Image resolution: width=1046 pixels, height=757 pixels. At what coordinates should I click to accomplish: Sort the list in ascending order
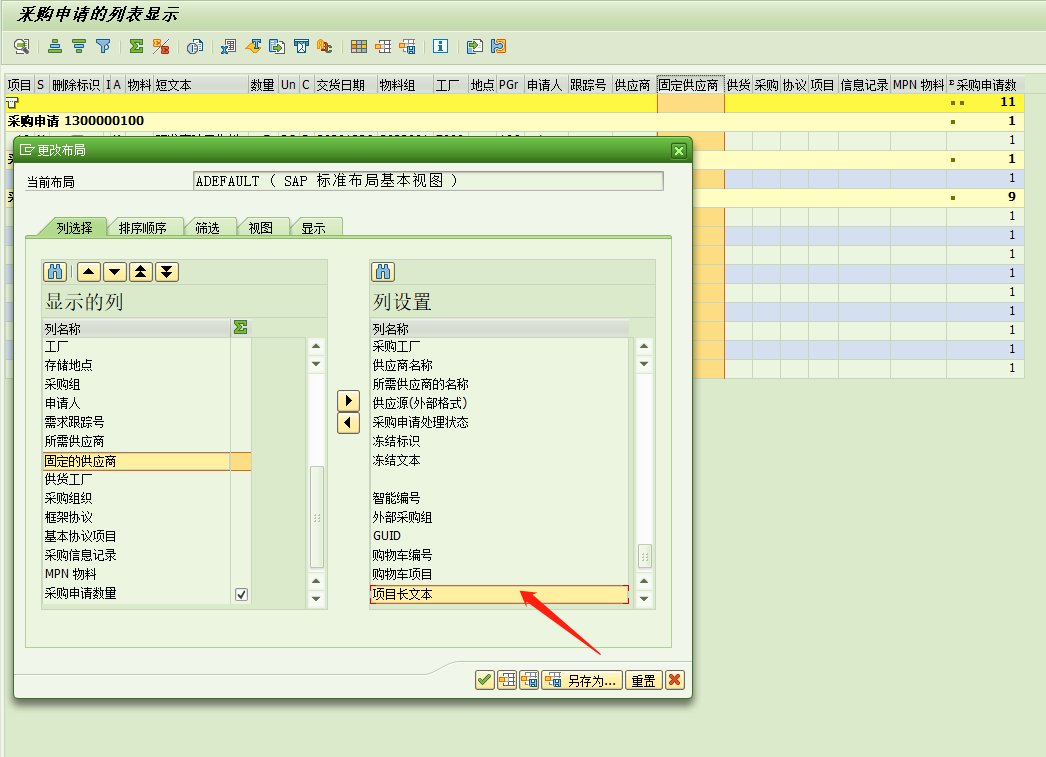tap(55, 46)
